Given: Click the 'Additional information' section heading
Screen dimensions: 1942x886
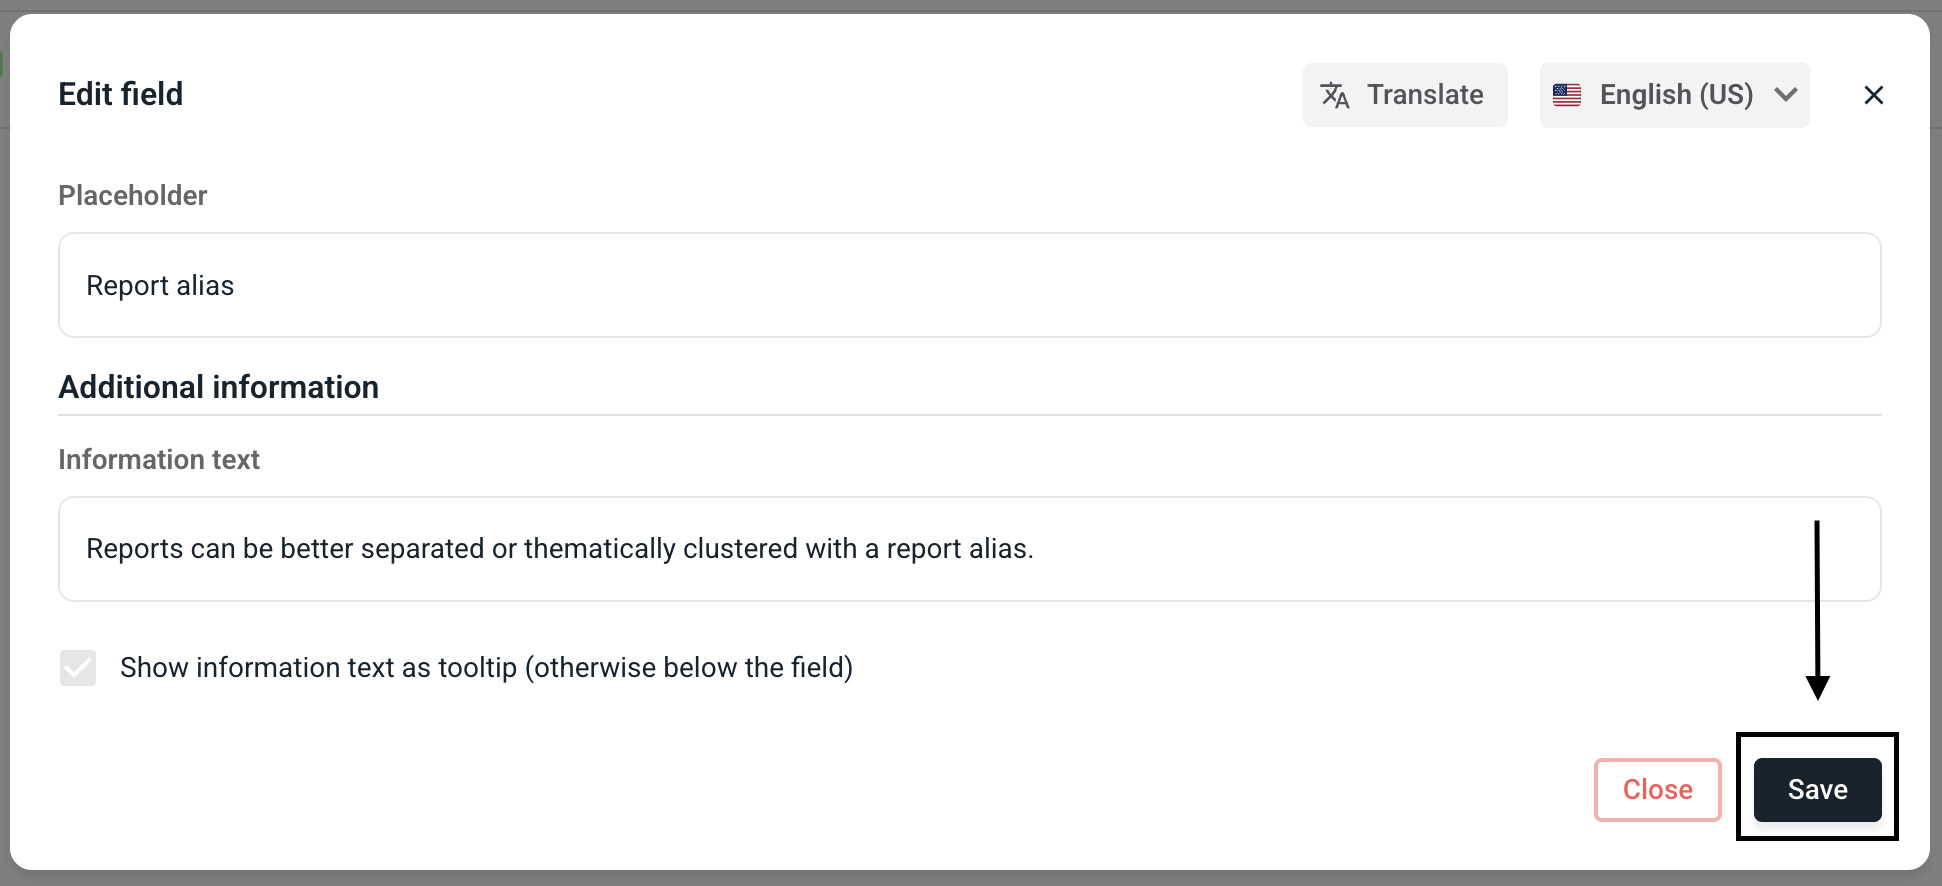Looking at the screenshot, I should [x=218, y=387].
